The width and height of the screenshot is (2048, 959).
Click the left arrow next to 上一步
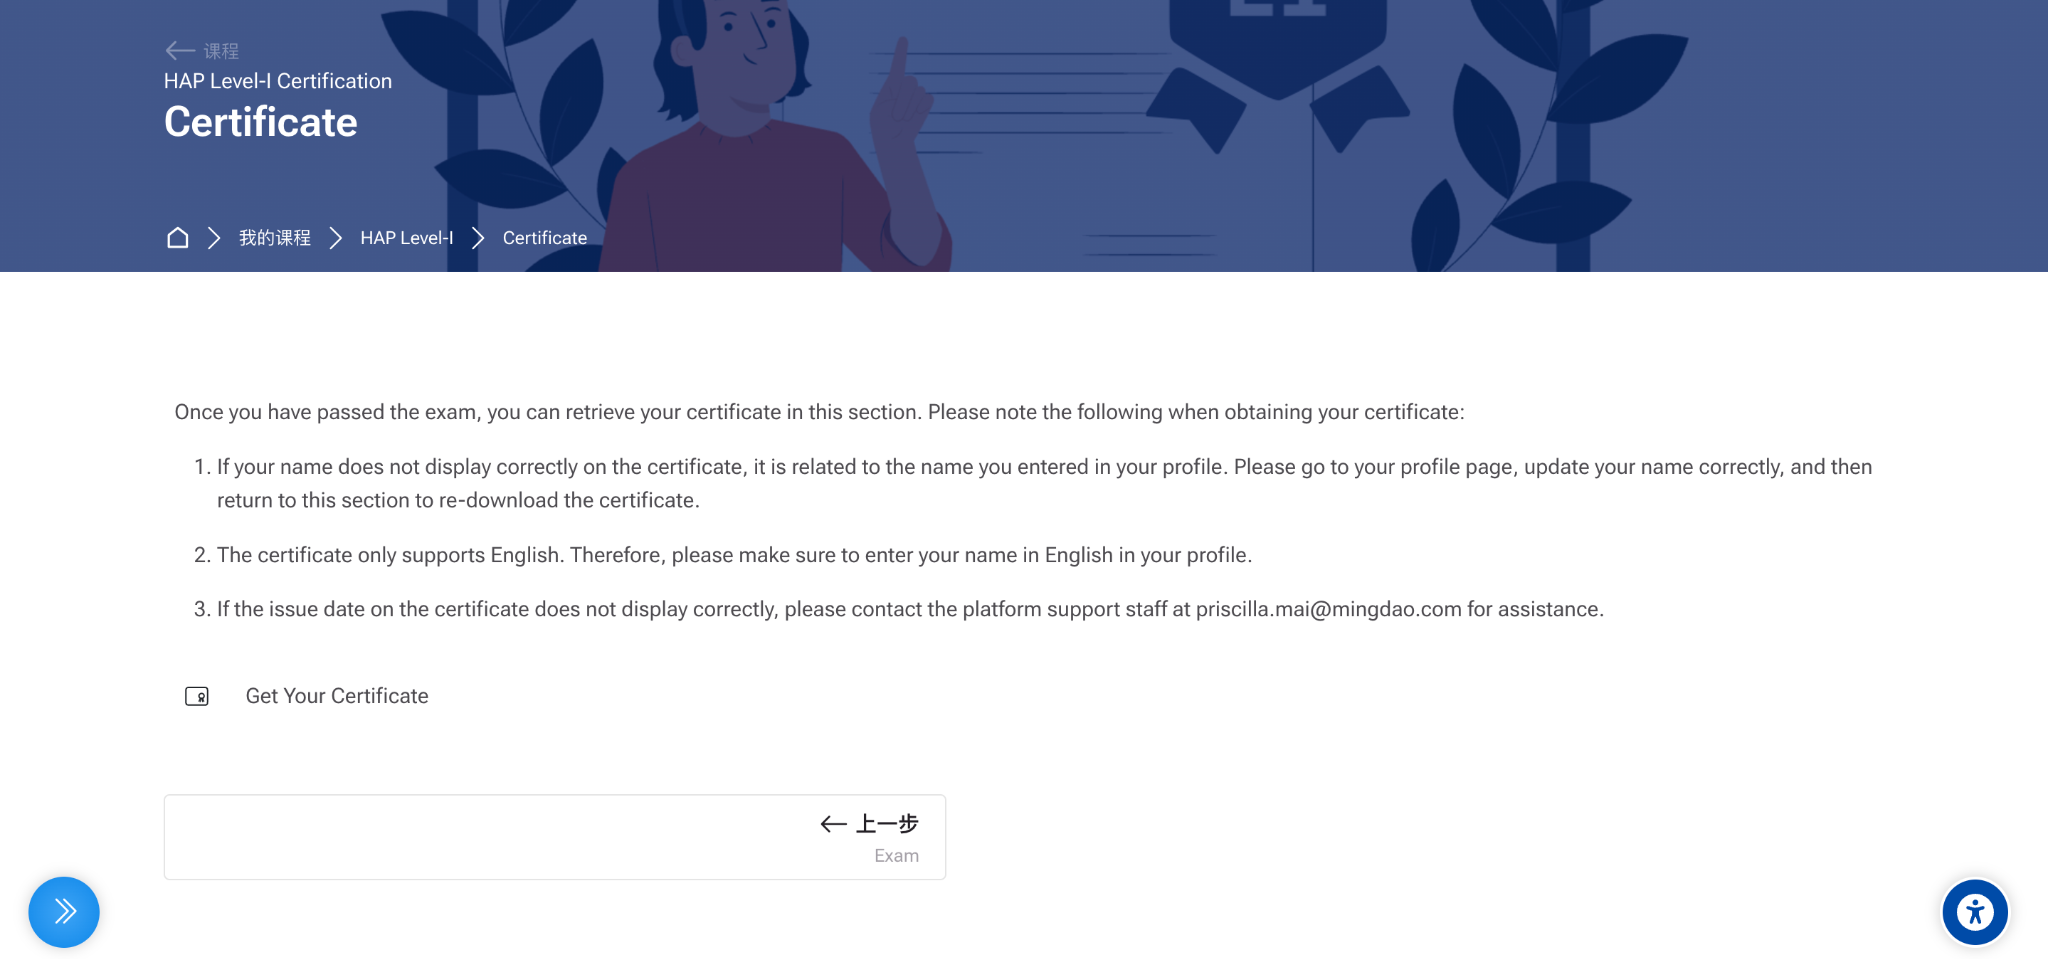point(834,824)
